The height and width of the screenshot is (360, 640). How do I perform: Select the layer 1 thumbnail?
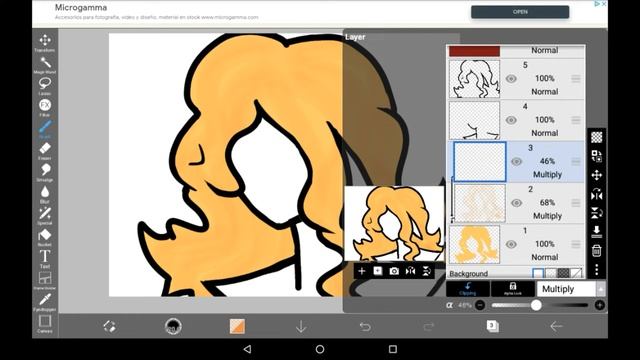coord(474,244)
